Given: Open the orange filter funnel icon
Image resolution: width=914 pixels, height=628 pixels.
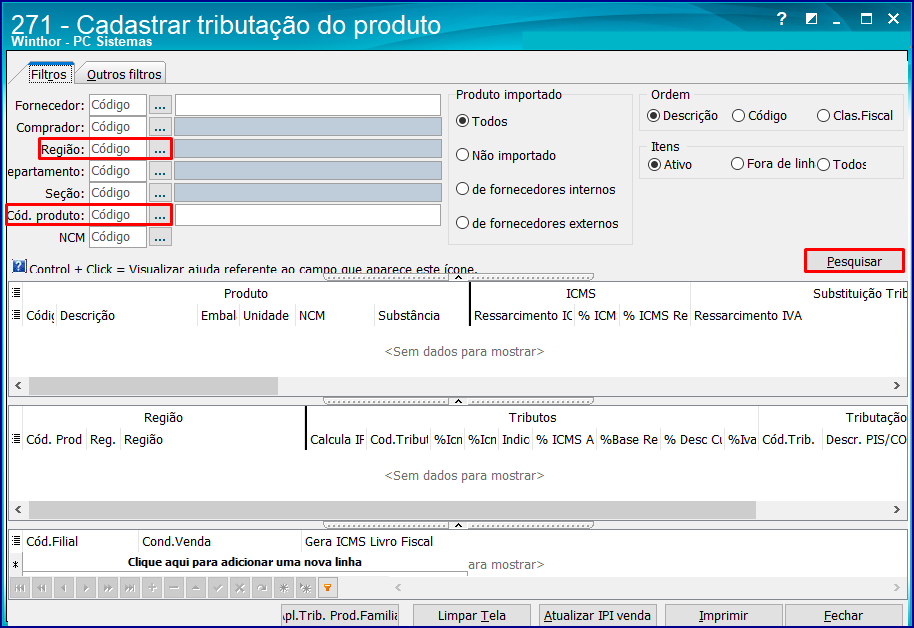Looking at the screenshot, I should tap(328, 588).
